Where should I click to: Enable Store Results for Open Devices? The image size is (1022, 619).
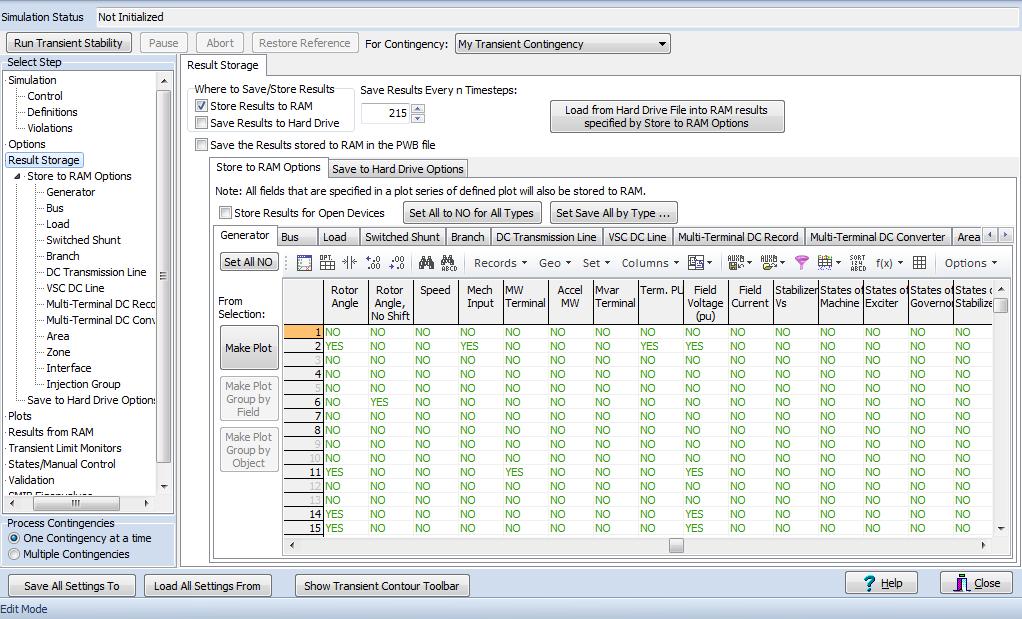point(226,212)
